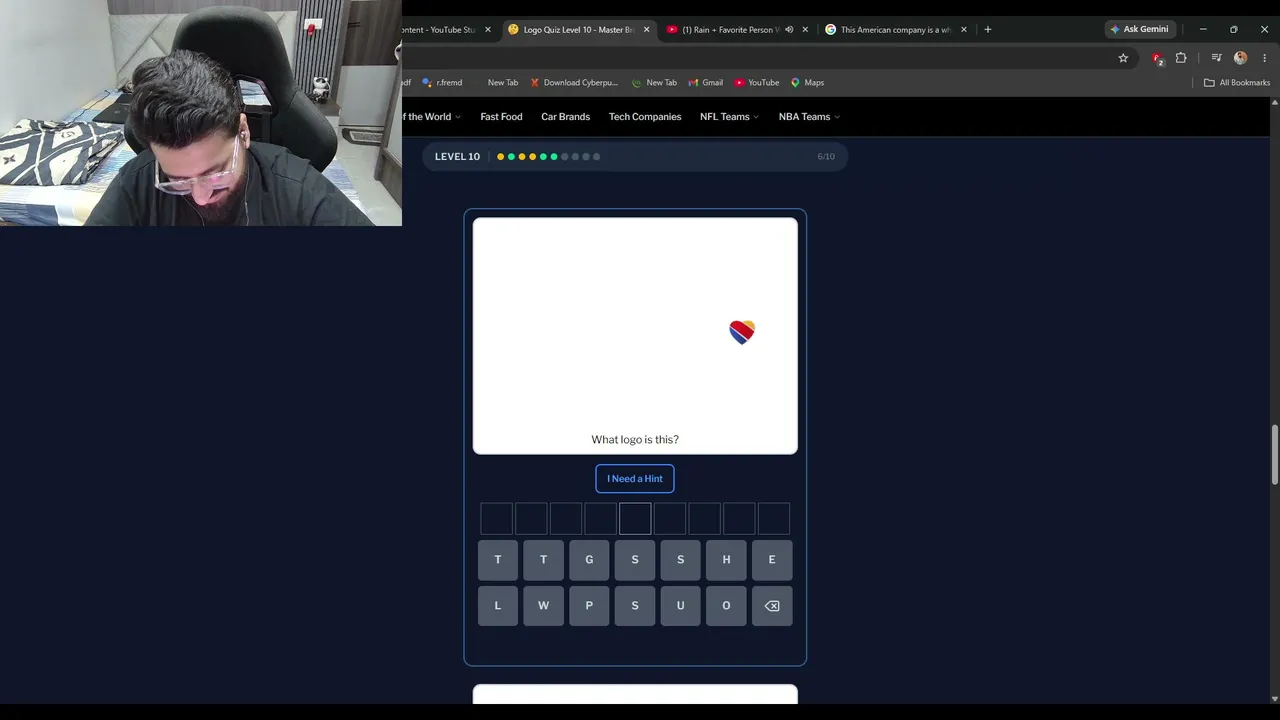The height and width of the screenshot is (720, 1280).
Task: Open a new browser tab with the plus icon
Action: 988,30
